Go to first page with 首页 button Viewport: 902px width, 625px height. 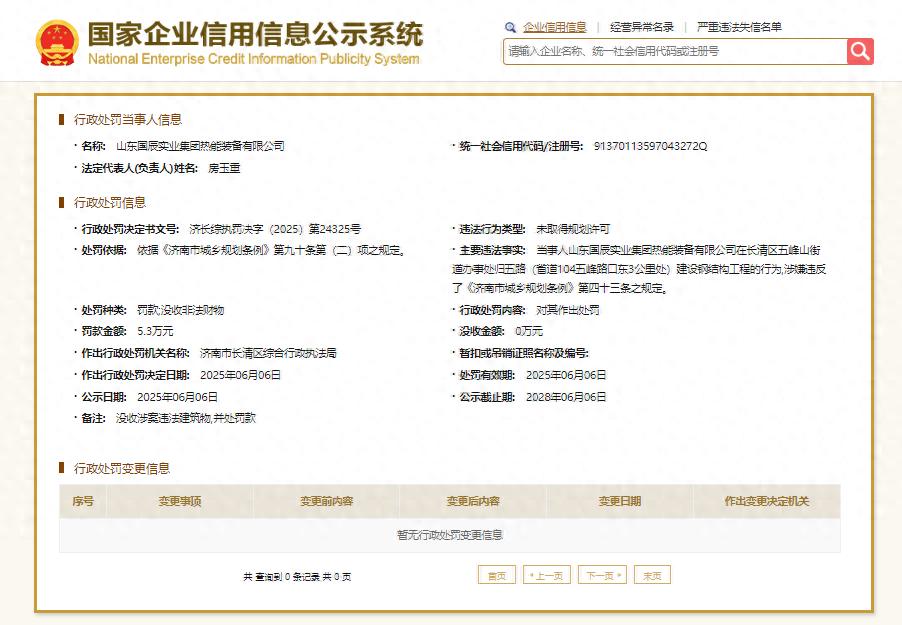coord(496,575)
